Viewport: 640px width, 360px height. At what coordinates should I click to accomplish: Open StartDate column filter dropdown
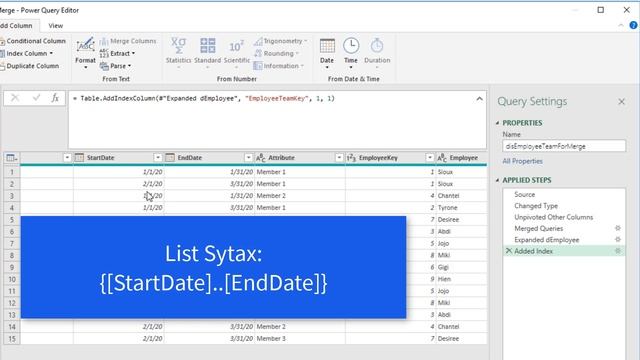158,158
